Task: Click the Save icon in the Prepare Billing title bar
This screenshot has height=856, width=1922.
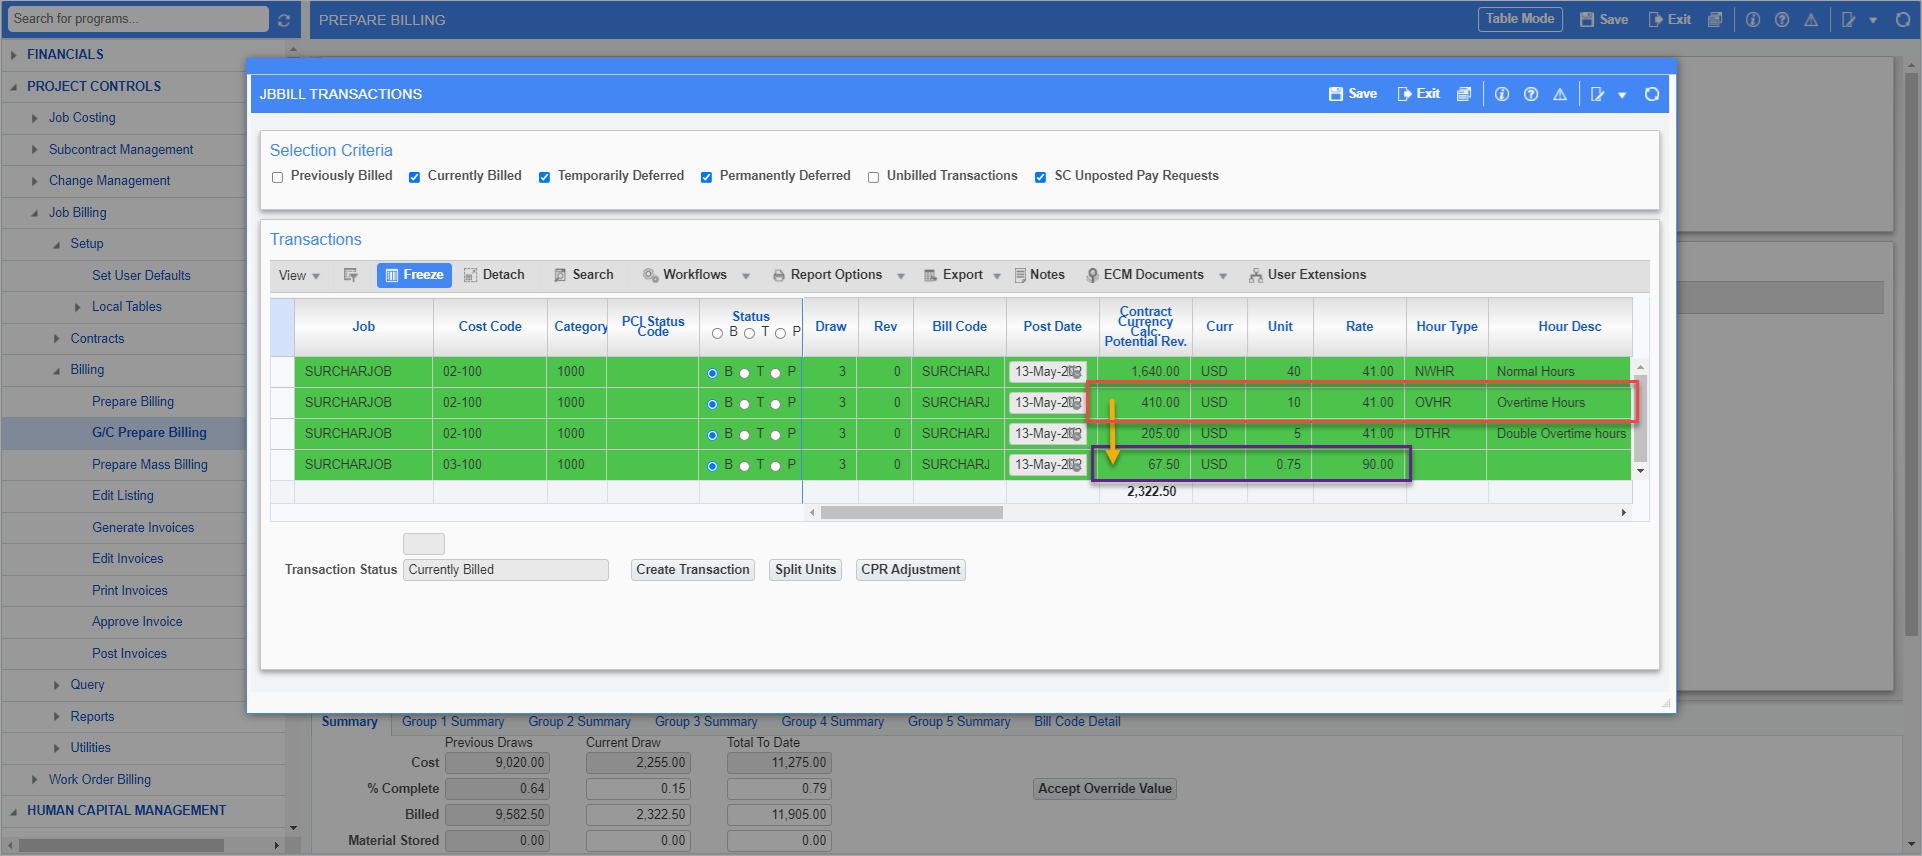Action: 1604,20
